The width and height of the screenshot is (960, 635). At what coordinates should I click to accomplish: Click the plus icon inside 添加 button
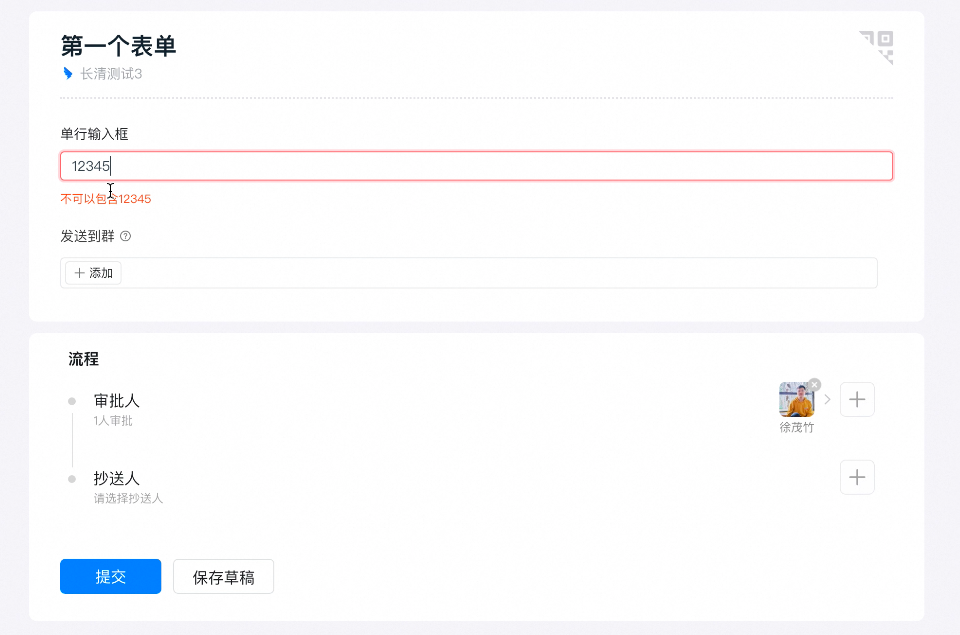(80, 273)
